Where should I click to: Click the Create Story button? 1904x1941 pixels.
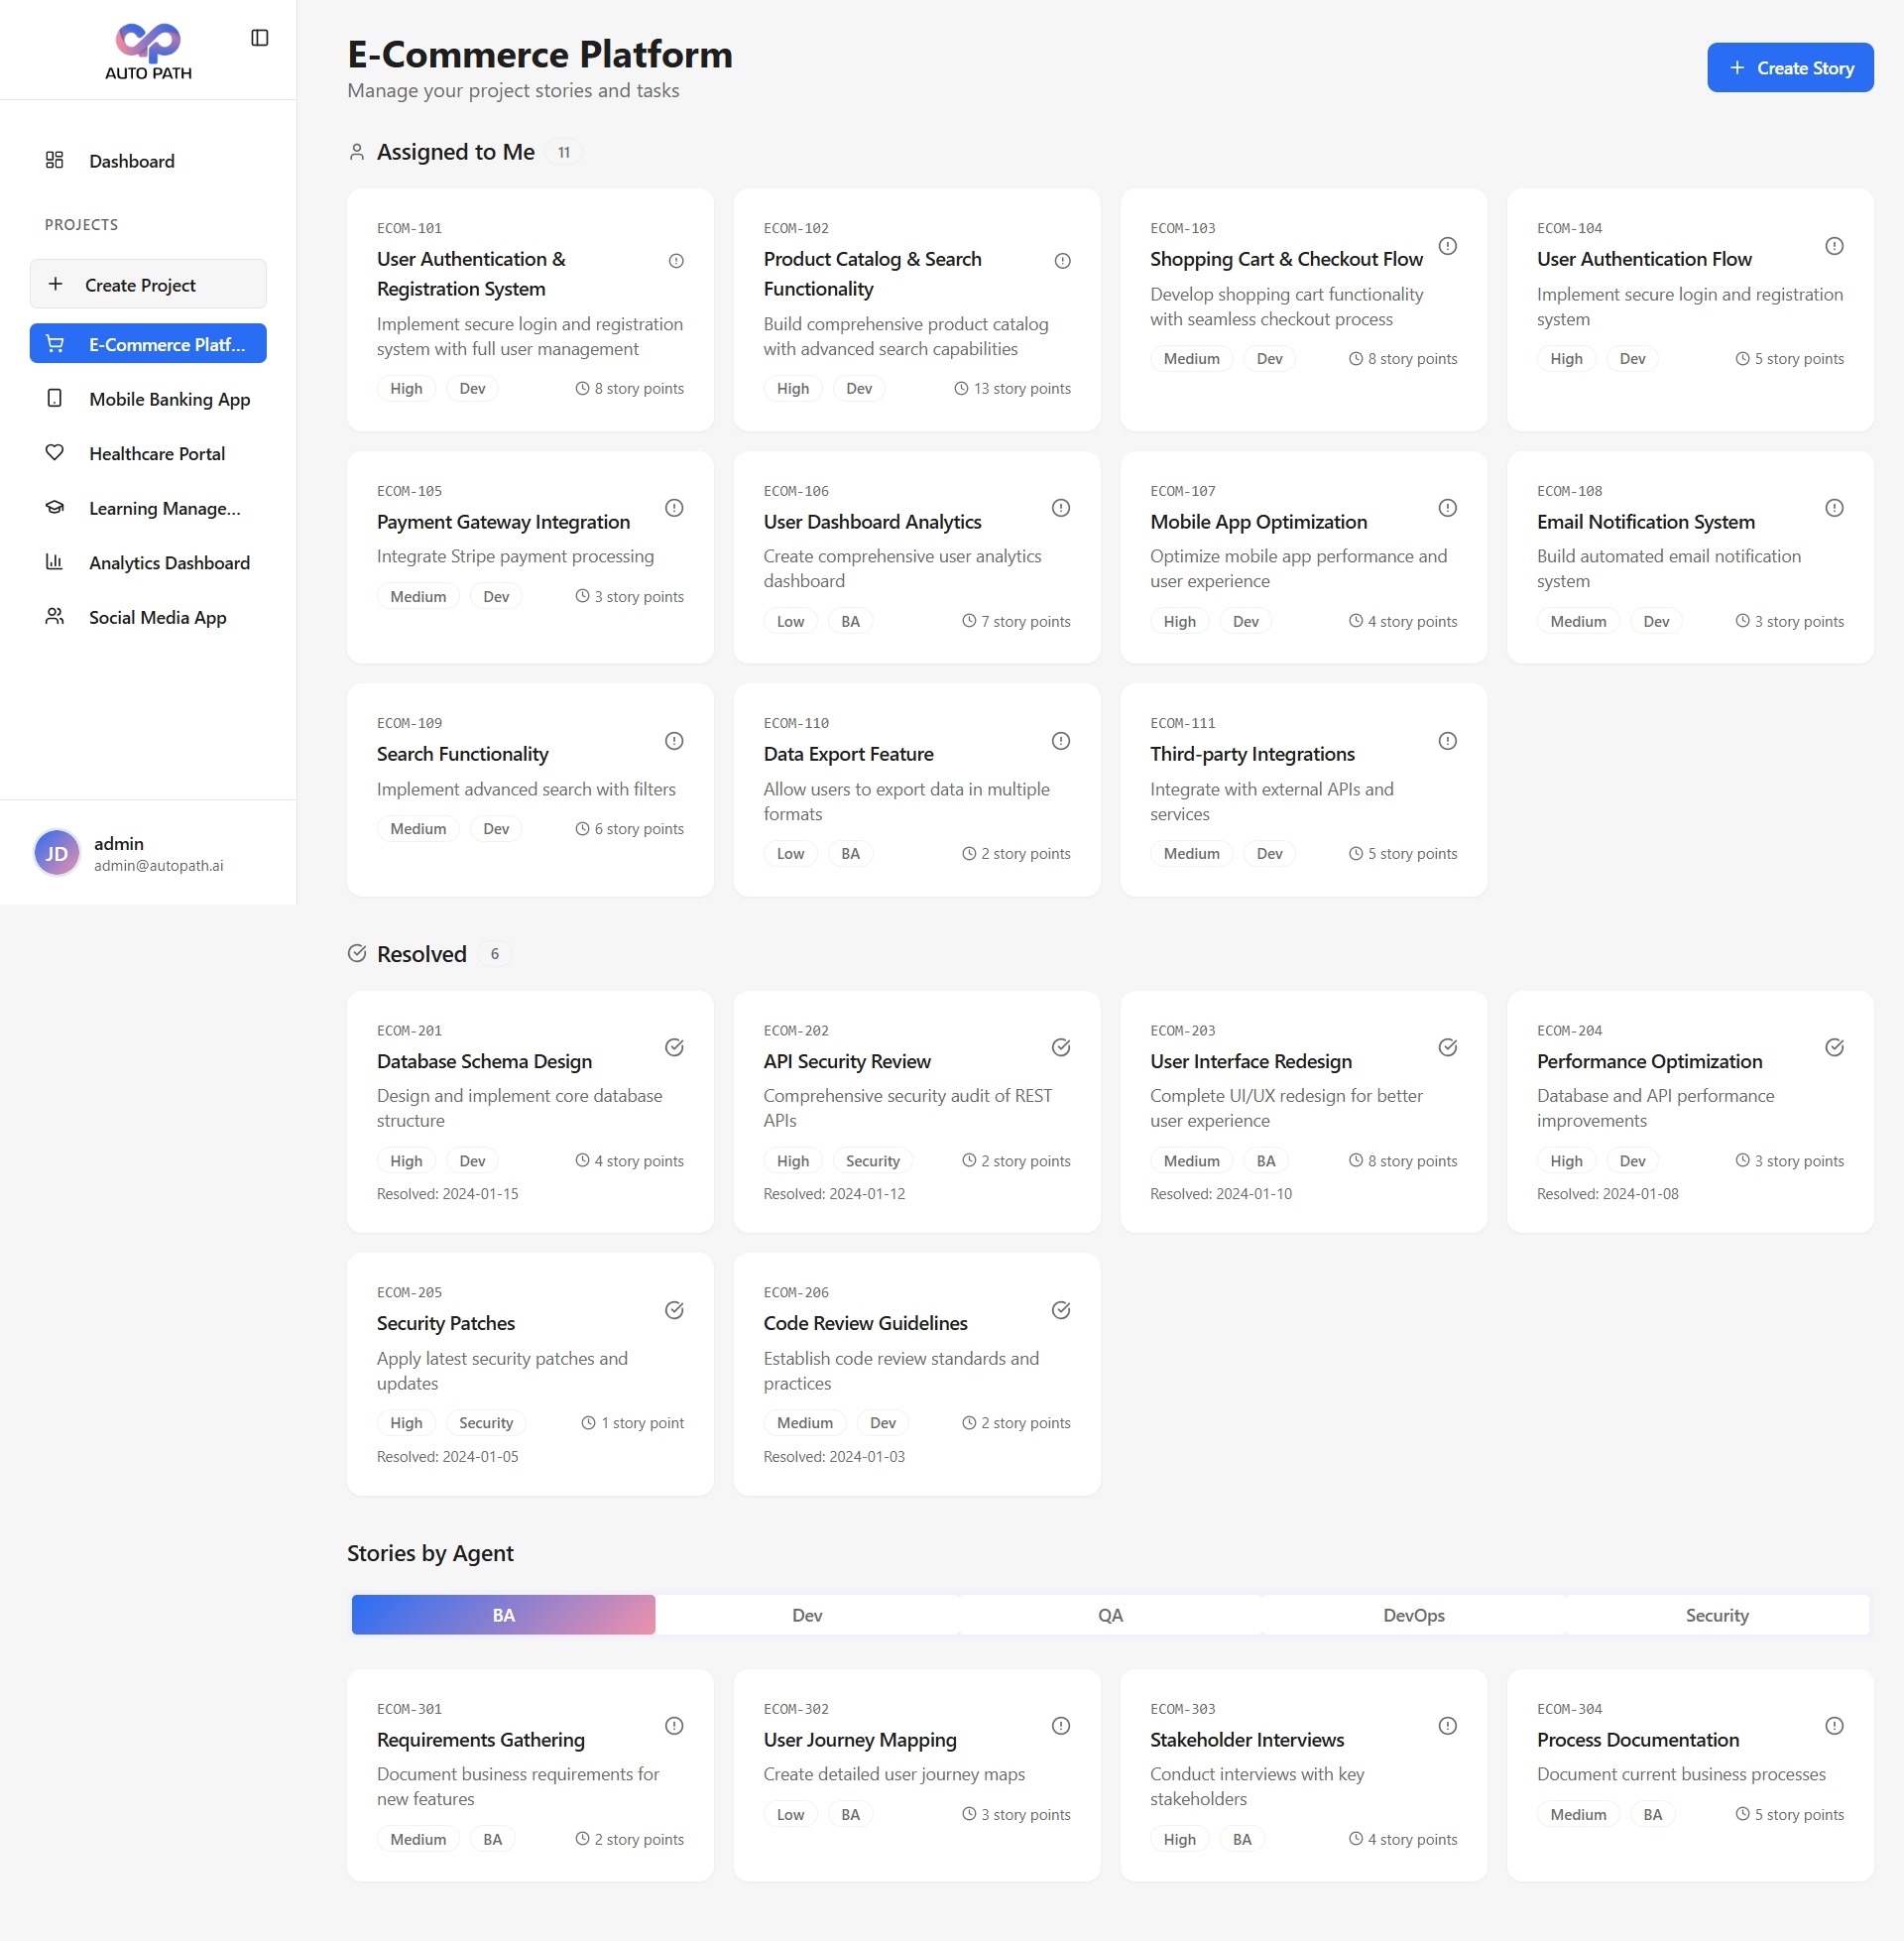[1789, 67]
